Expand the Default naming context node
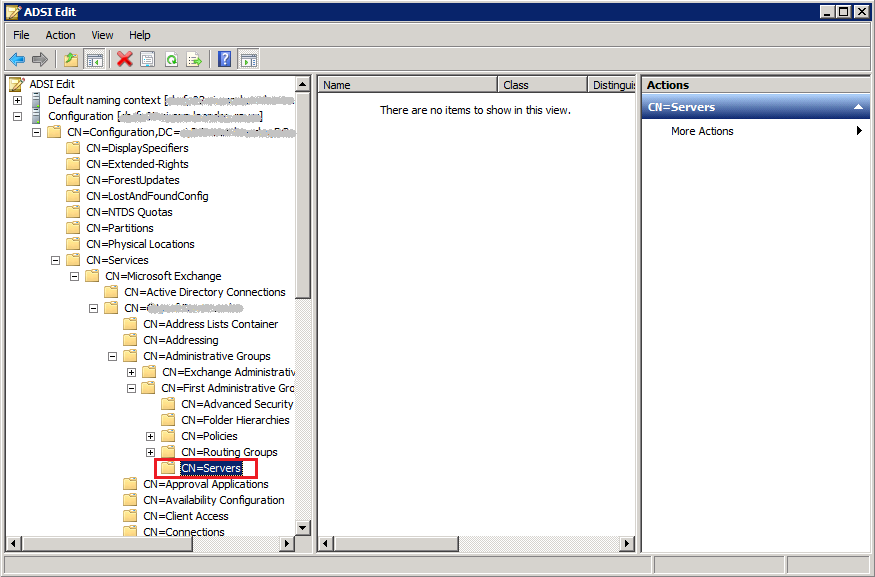This screenshot has height=577, width=875. (18, 100)
